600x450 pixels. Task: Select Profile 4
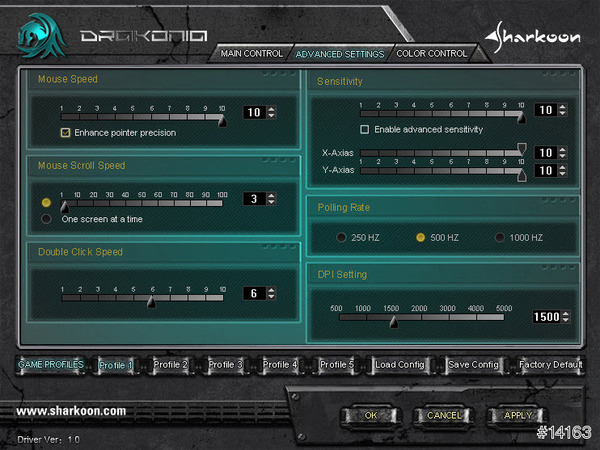280,365
